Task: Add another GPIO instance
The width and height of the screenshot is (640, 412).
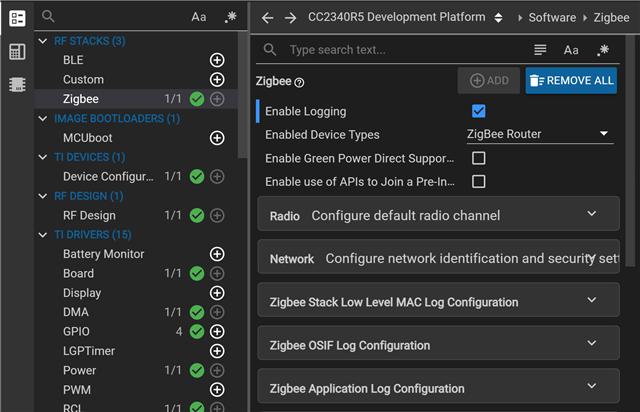Action: (x=217, y=332)
